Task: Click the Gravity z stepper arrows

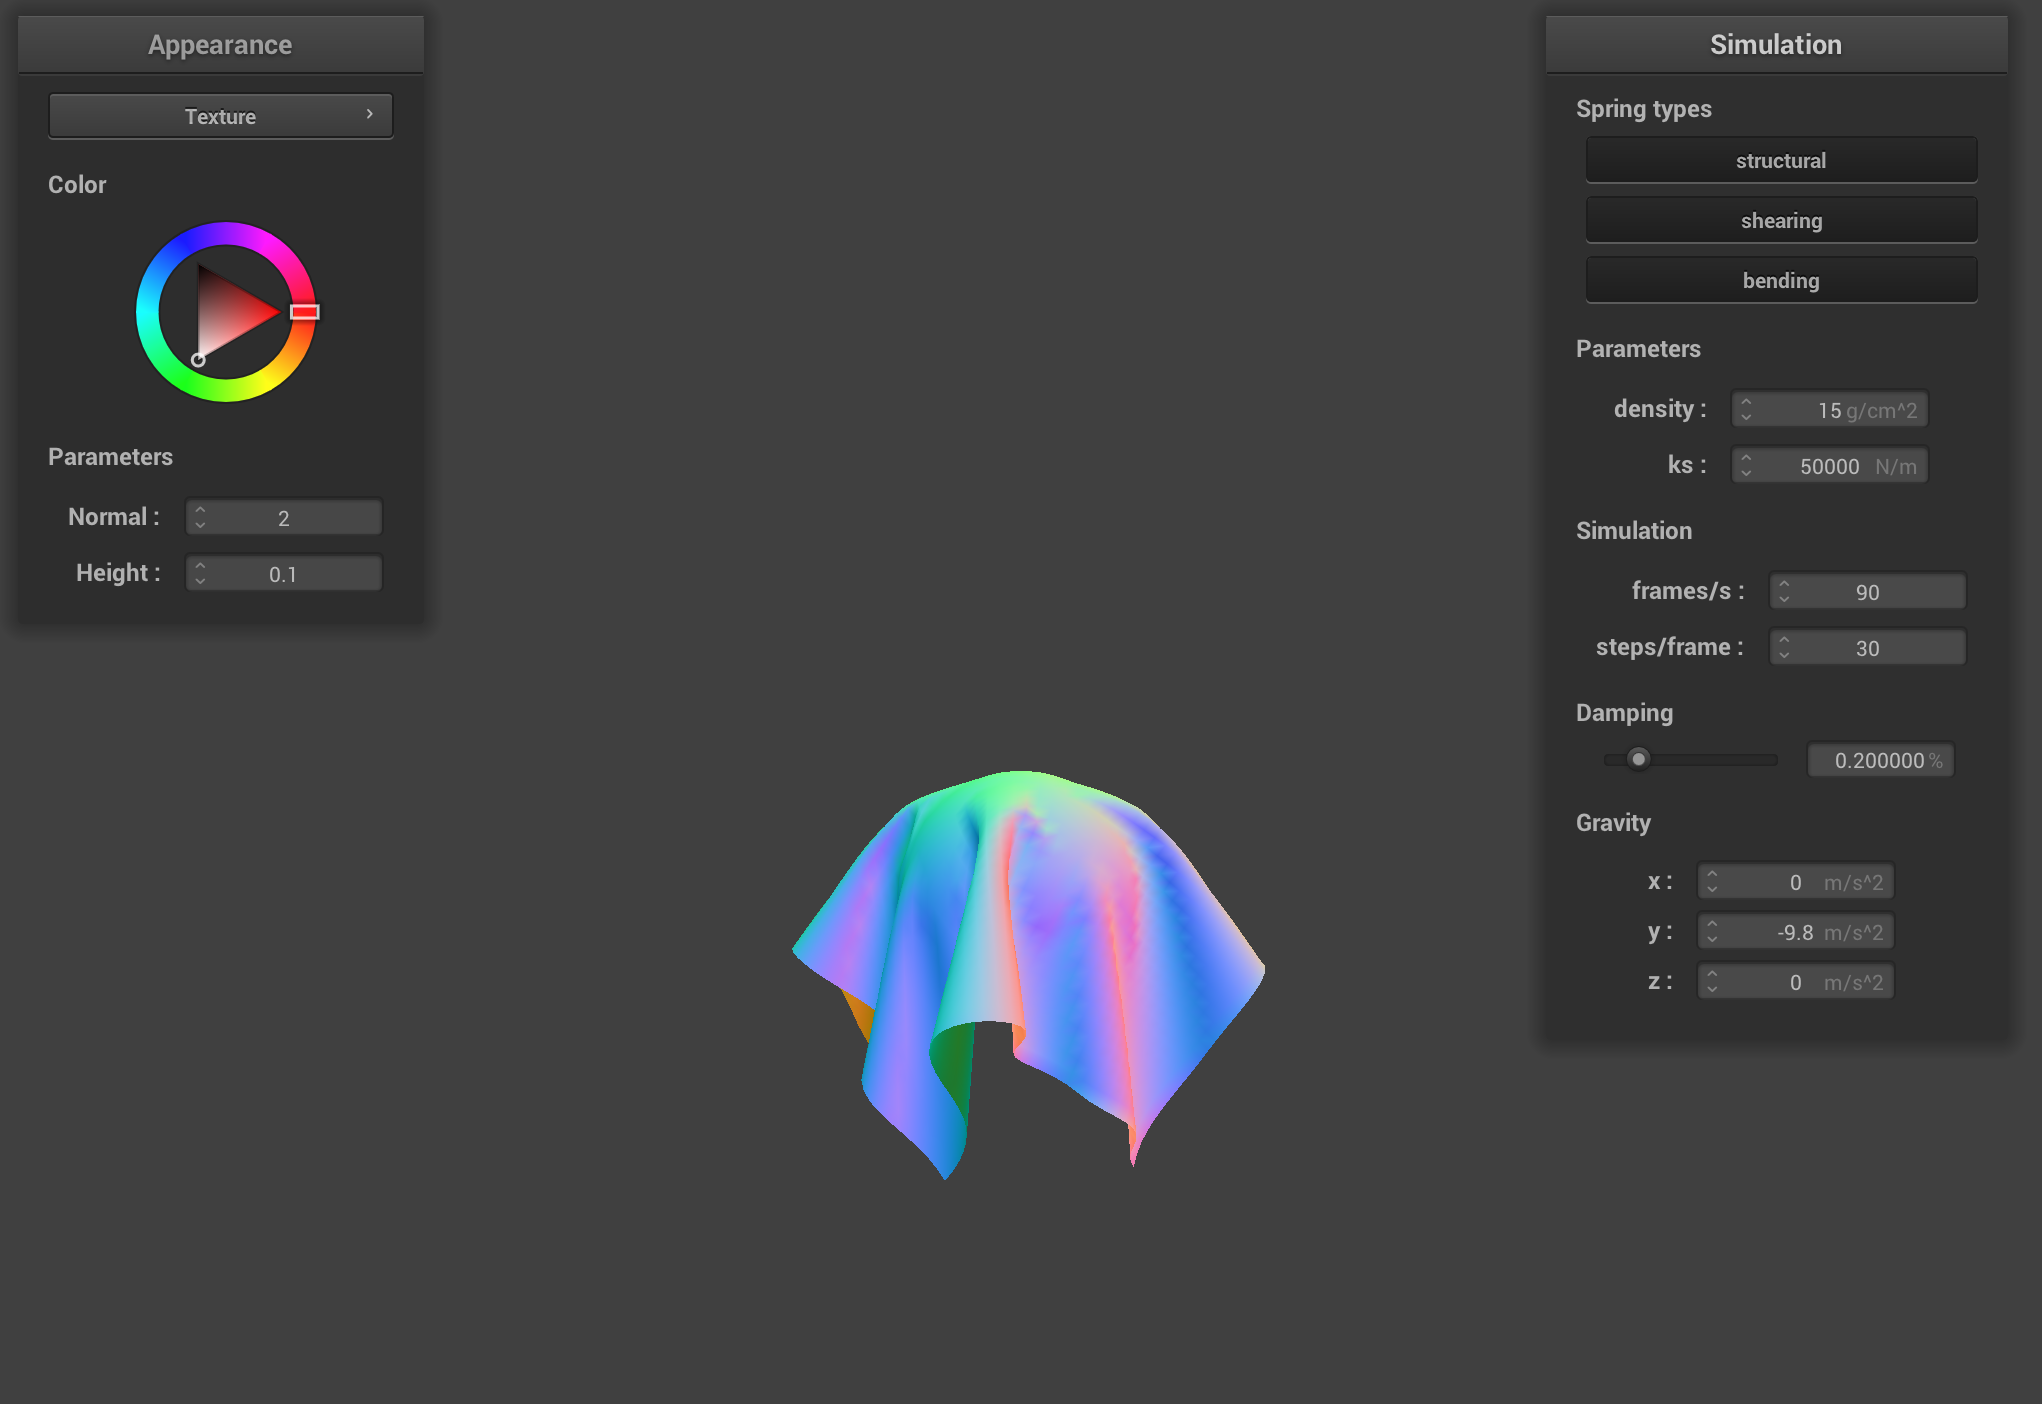Action: pos(1712,982)
